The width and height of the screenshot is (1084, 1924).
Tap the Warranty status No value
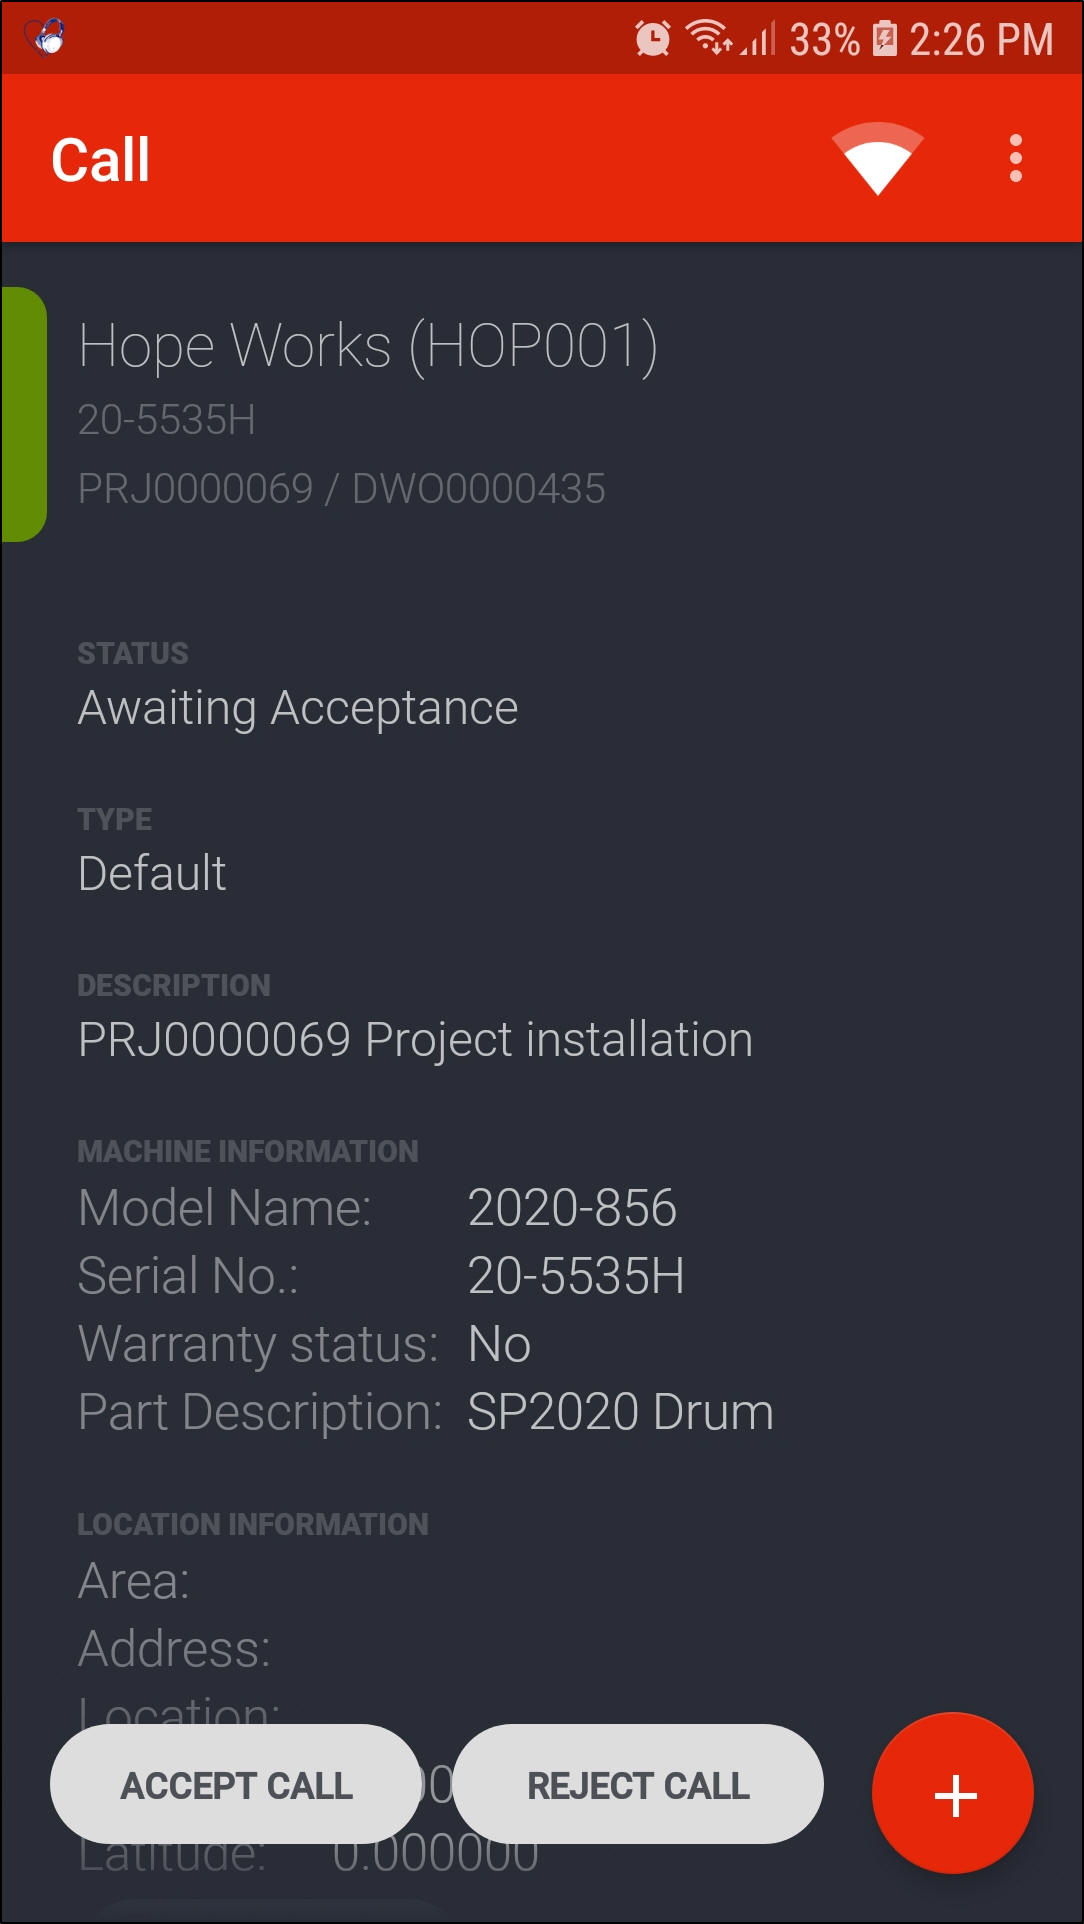pyautogui.click(x=499, y=1344)
